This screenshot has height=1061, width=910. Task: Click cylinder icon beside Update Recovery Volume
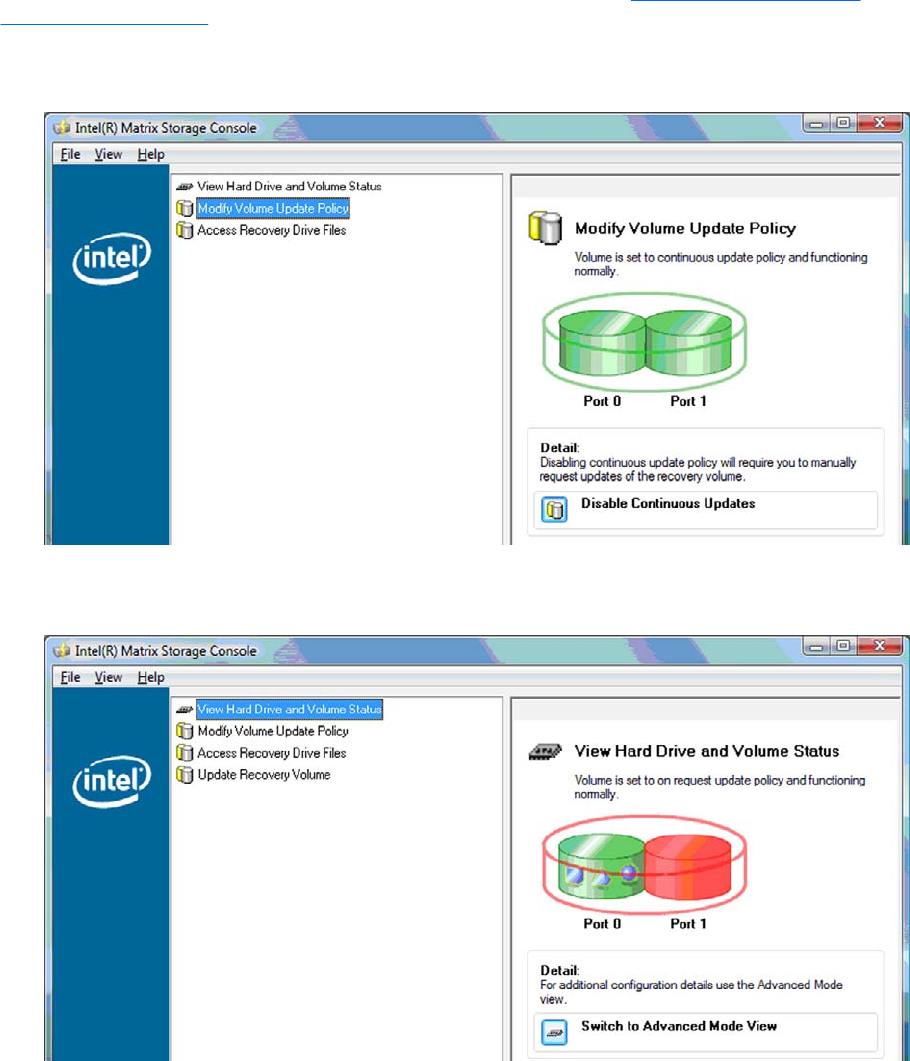(x=184, y=775)
